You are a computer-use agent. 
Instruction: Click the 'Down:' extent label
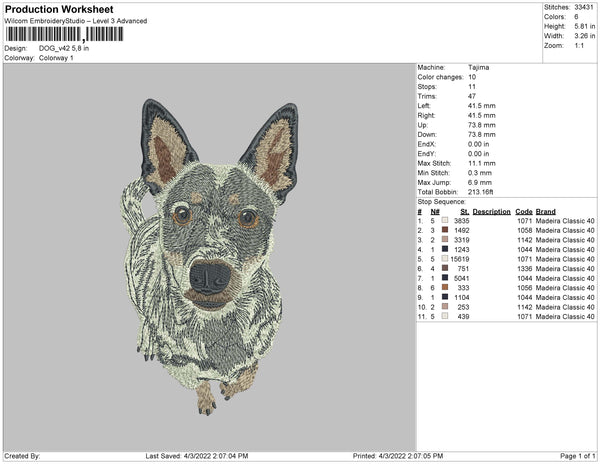(427, 135)
